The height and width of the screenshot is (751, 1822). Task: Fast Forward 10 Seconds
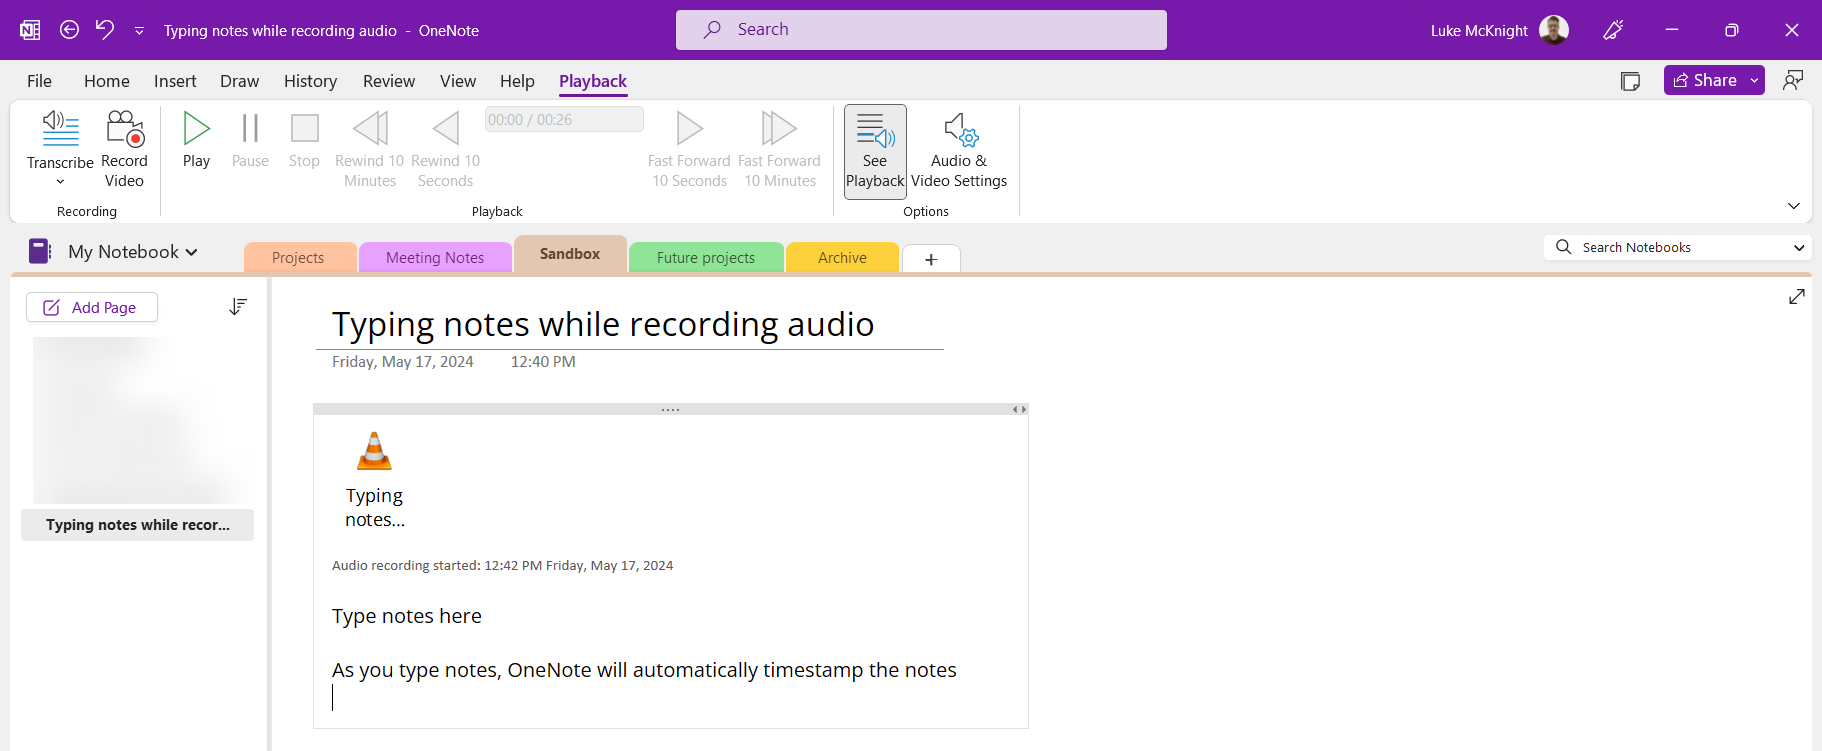tap(689, 149)
